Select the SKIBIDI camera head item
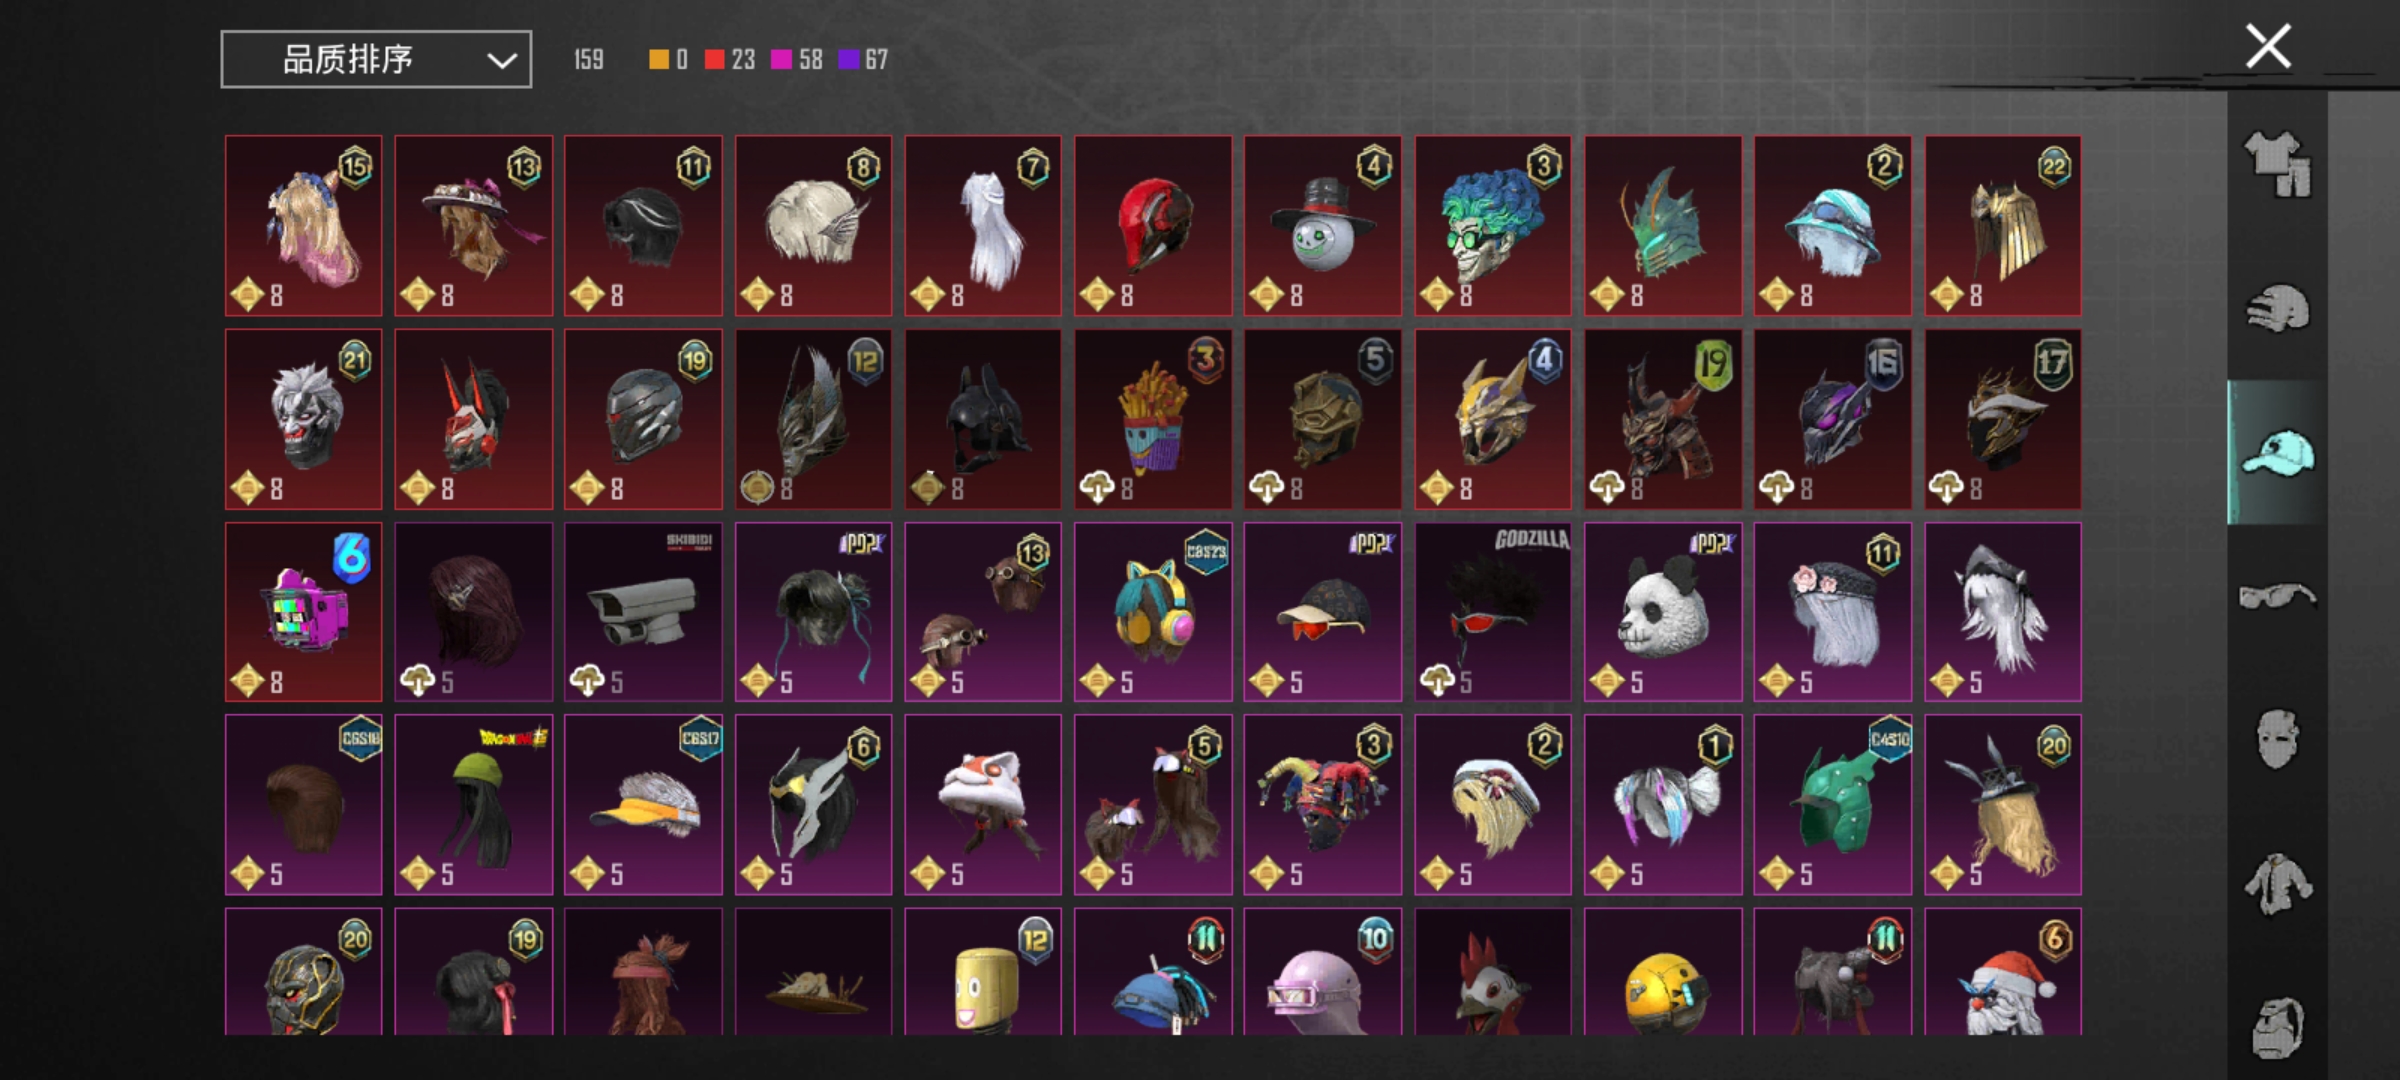Image resolution: width=2400 pixels, height=1080 pixels. pyautogui.click(x=643, y=612)
